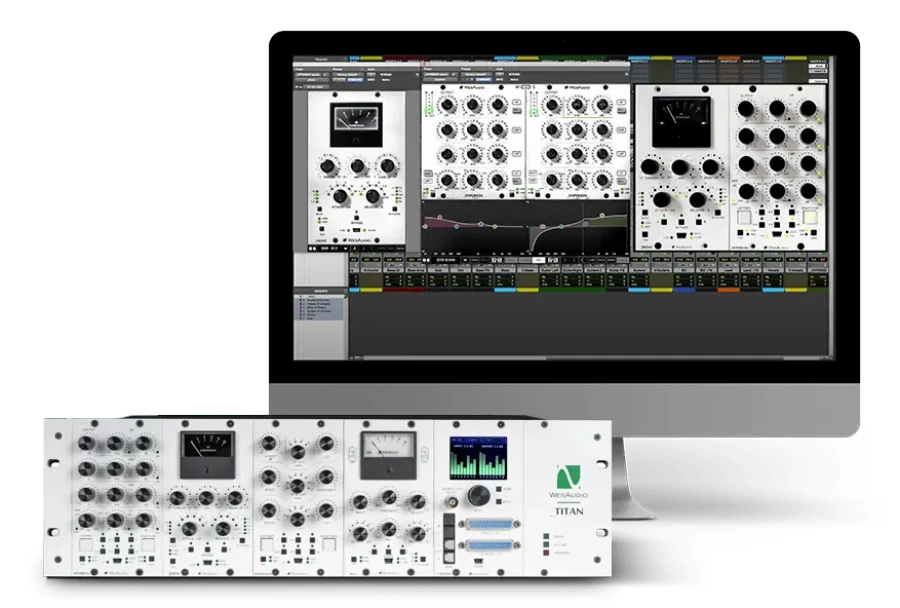This screenshot has height=608, width=900.
Task: Open dropdown arrow in small Dione plugin bottom toolbar
Action: point(346,249)
